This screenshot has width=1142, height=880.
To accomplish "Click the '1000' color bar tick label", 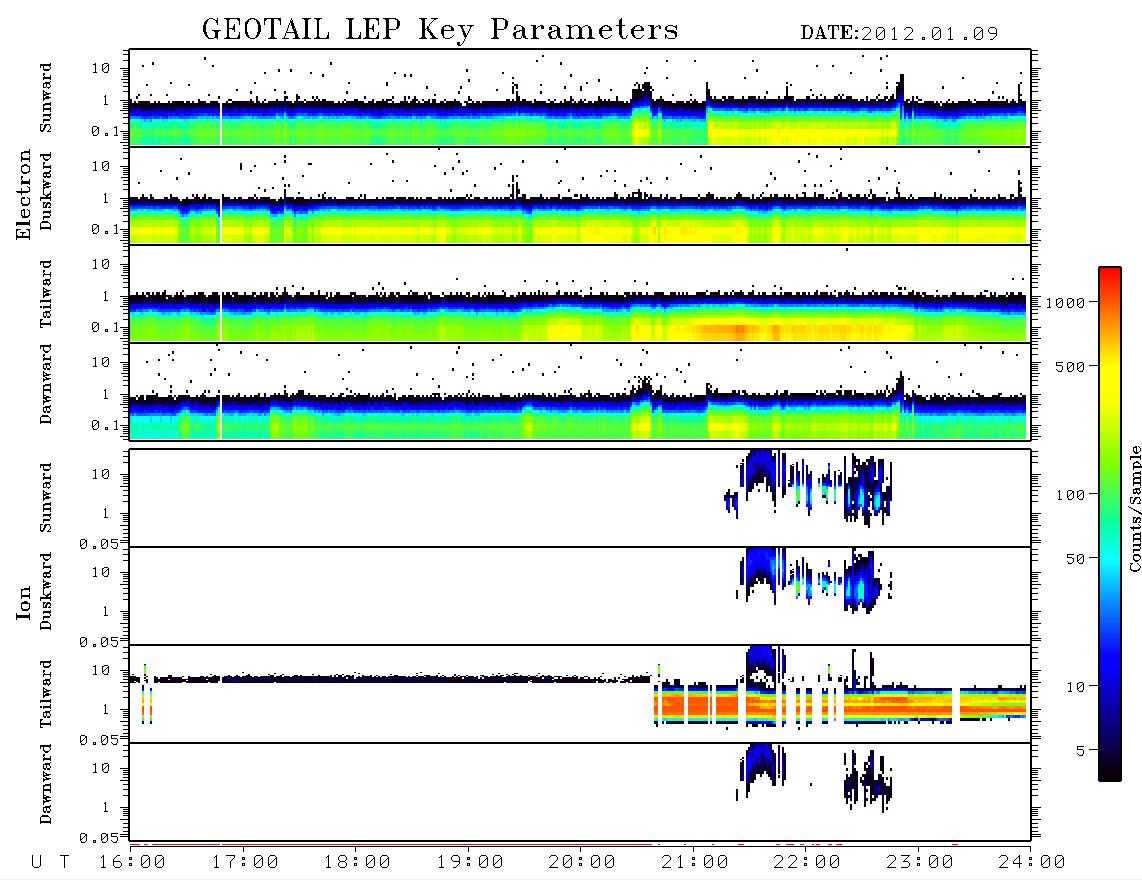I will tap(1065, 303).
